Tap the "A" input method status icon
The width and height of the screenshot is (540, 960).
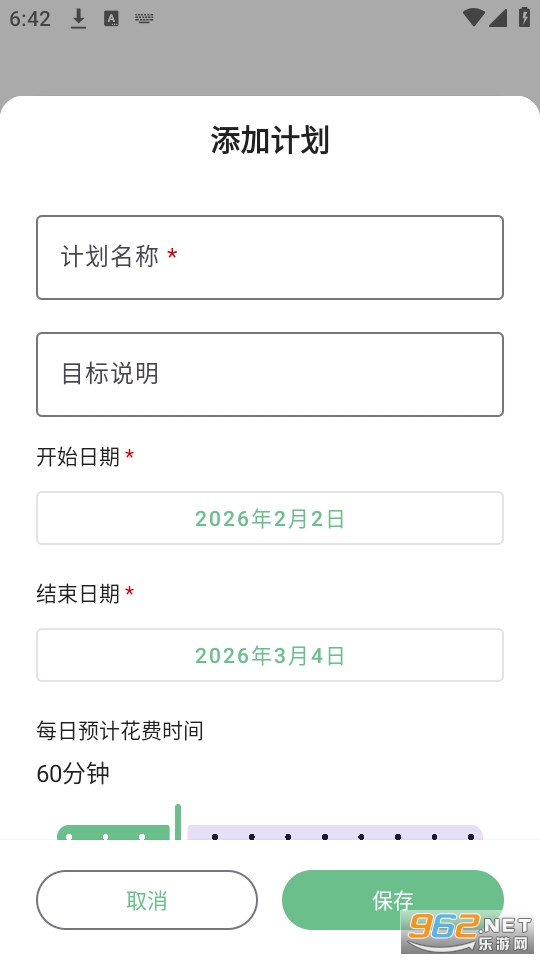click(x=111, y=18)
